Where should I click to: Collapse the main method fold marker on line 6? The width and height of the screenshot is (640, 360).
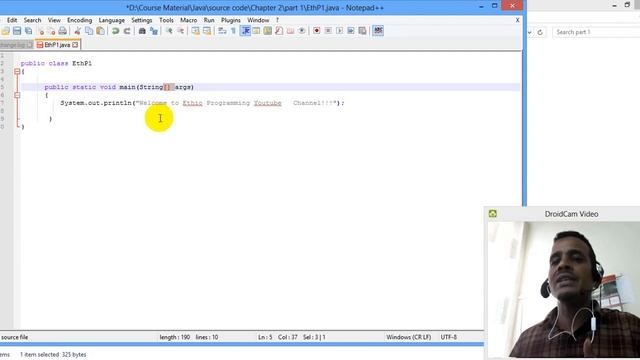17,95
